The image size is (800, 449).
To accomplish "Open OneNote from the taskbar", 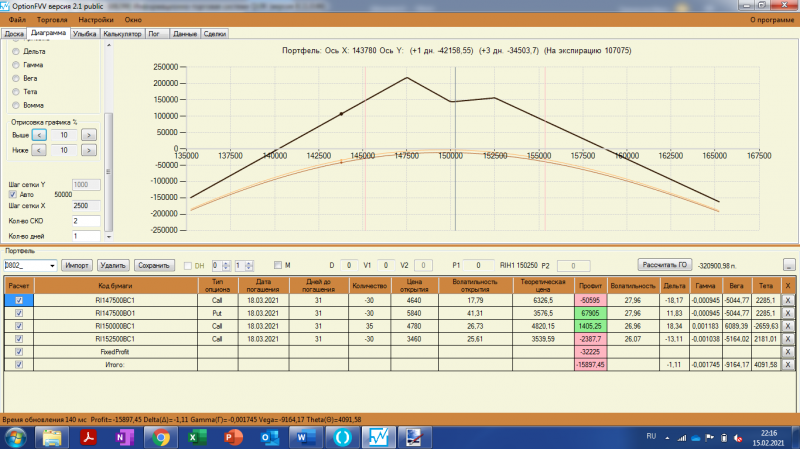I will coord(124,437).
